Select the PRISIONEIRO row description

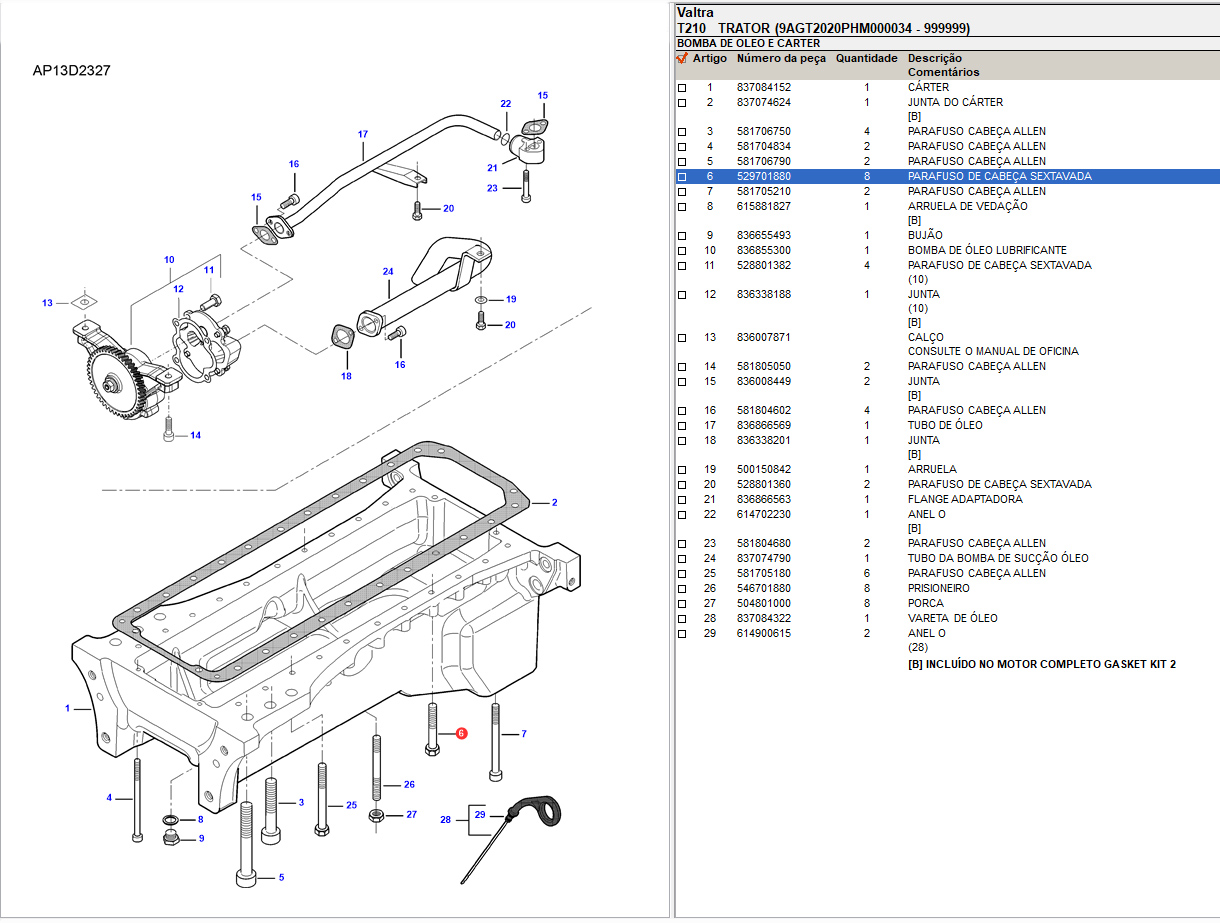938,588
